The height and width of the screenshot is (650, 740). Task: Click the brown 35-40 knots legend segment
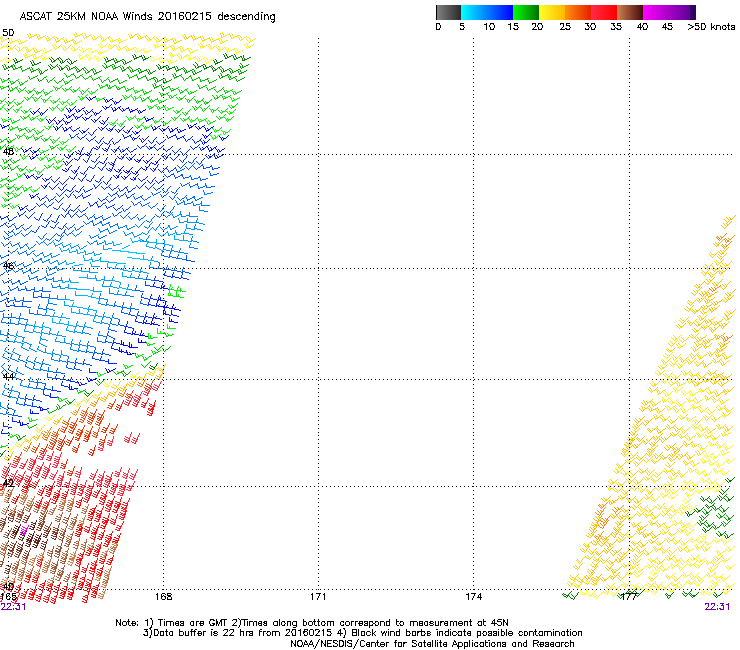tap(630, 12)
